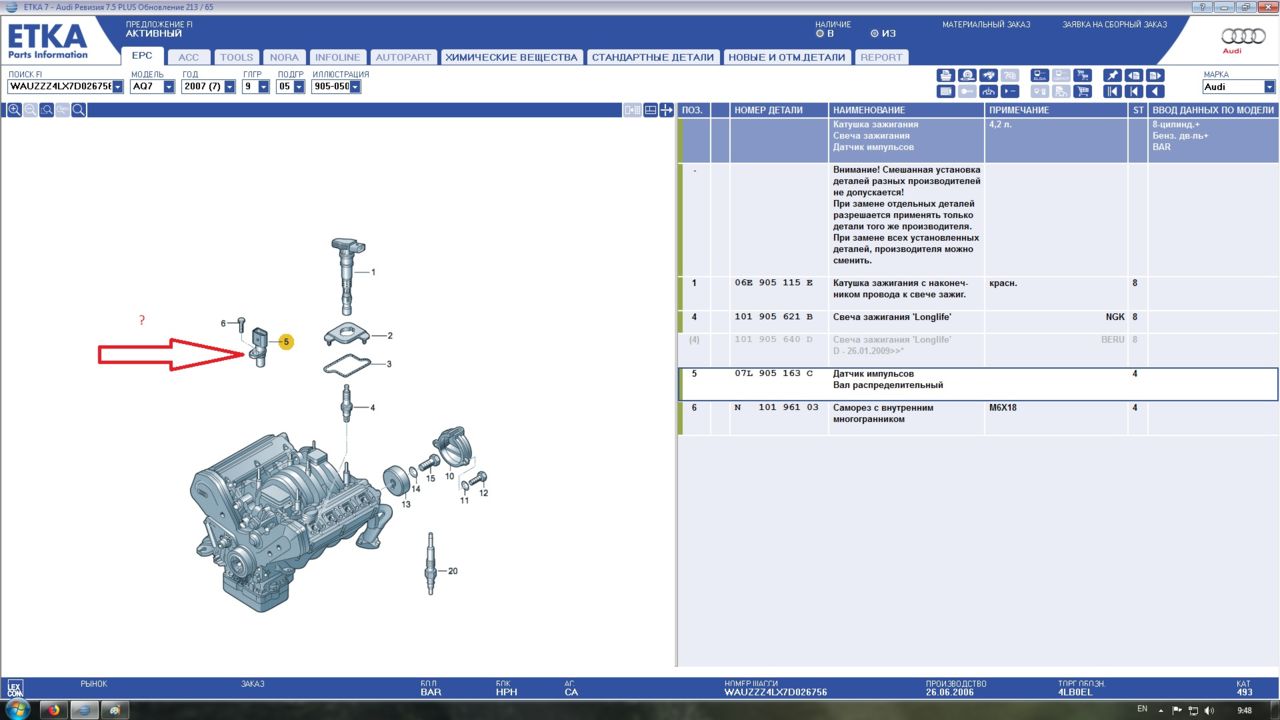The image size is (1280, 720).
Task: Select the 'ИЗ' availability radio button
Action: pyautogui.click(x=875, y=33)
